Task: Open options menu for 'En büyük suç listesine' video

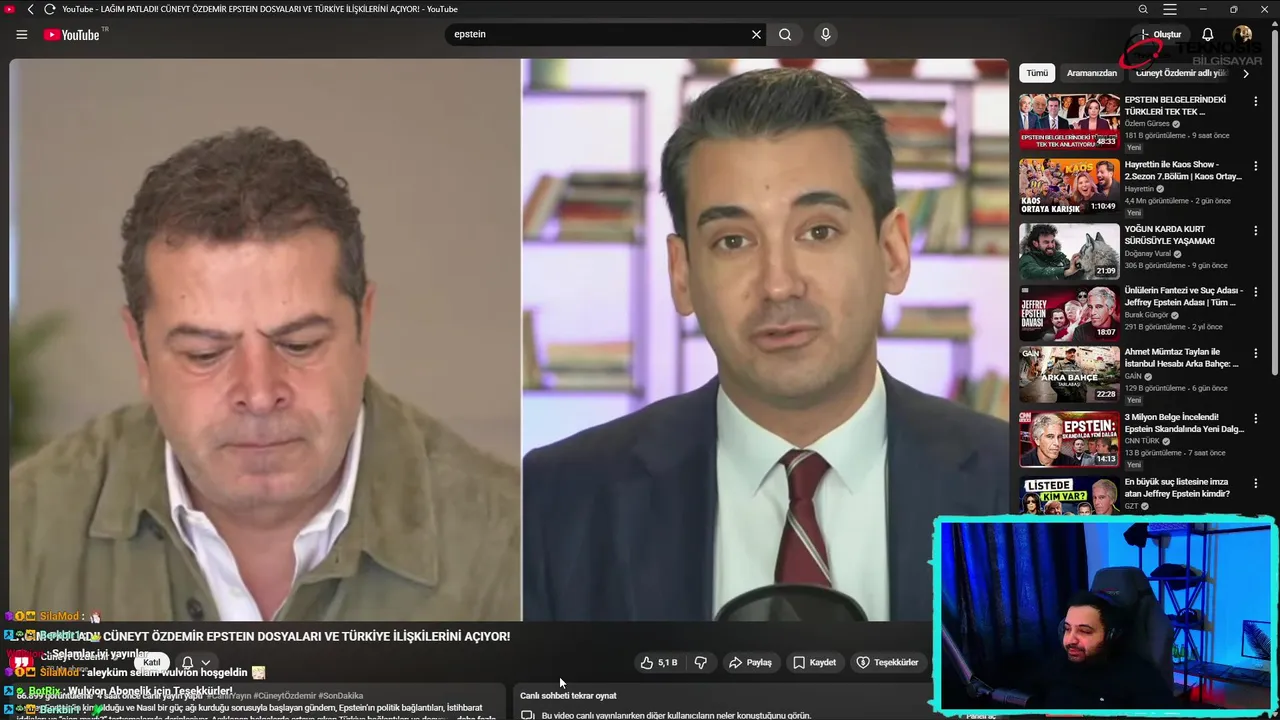Action: (x=1256, y=483)
